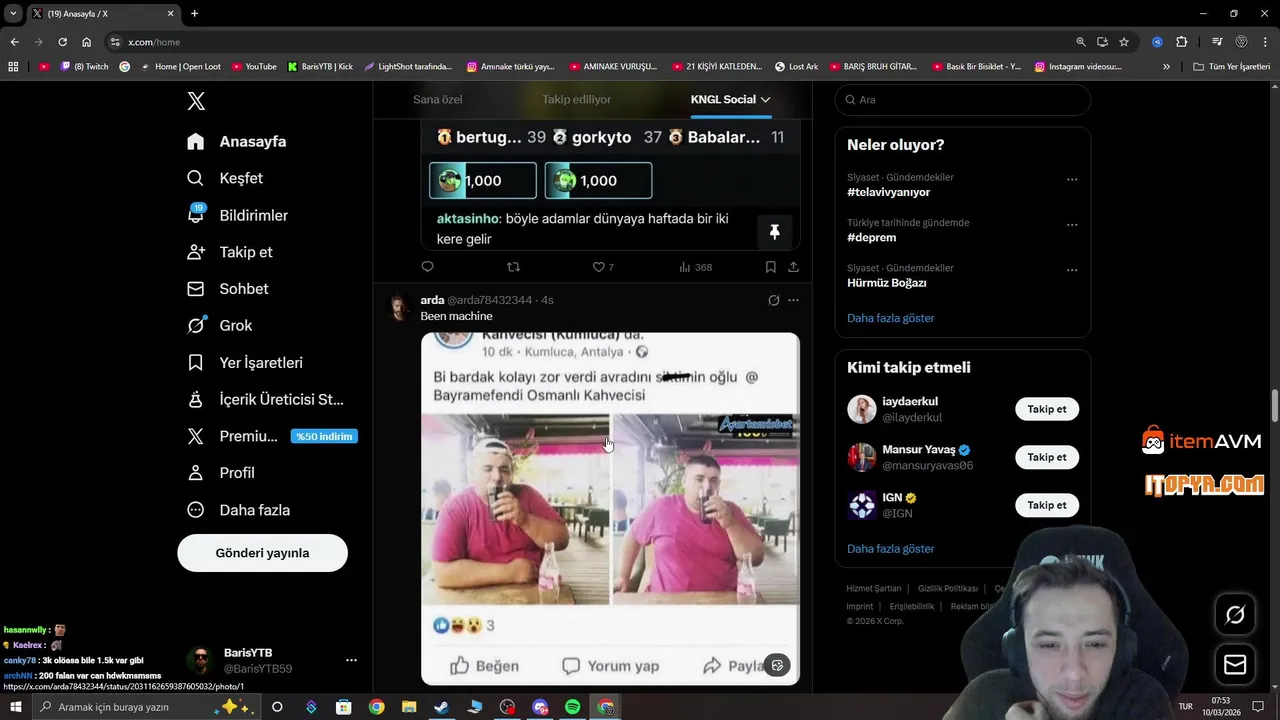Open options for Hürmüz Boğazı trend
This screenshot has height=720, width=1280.
(x=1072, y=270)
